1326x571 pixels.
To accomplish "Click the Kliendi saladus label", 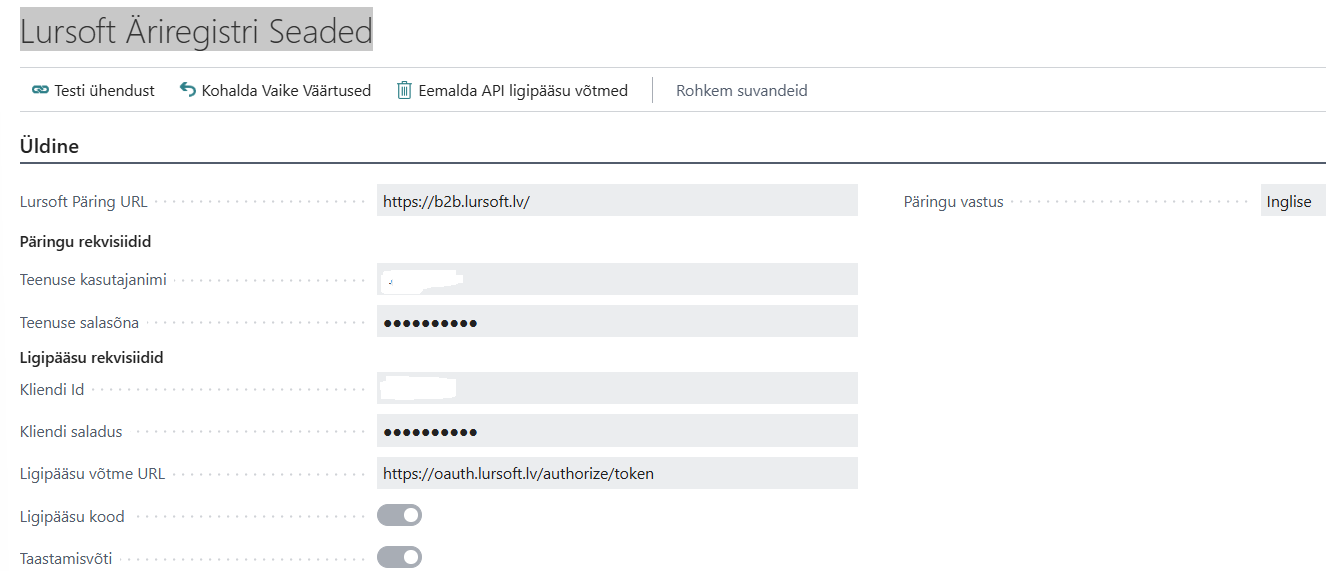I will click(x=71, y=431).
